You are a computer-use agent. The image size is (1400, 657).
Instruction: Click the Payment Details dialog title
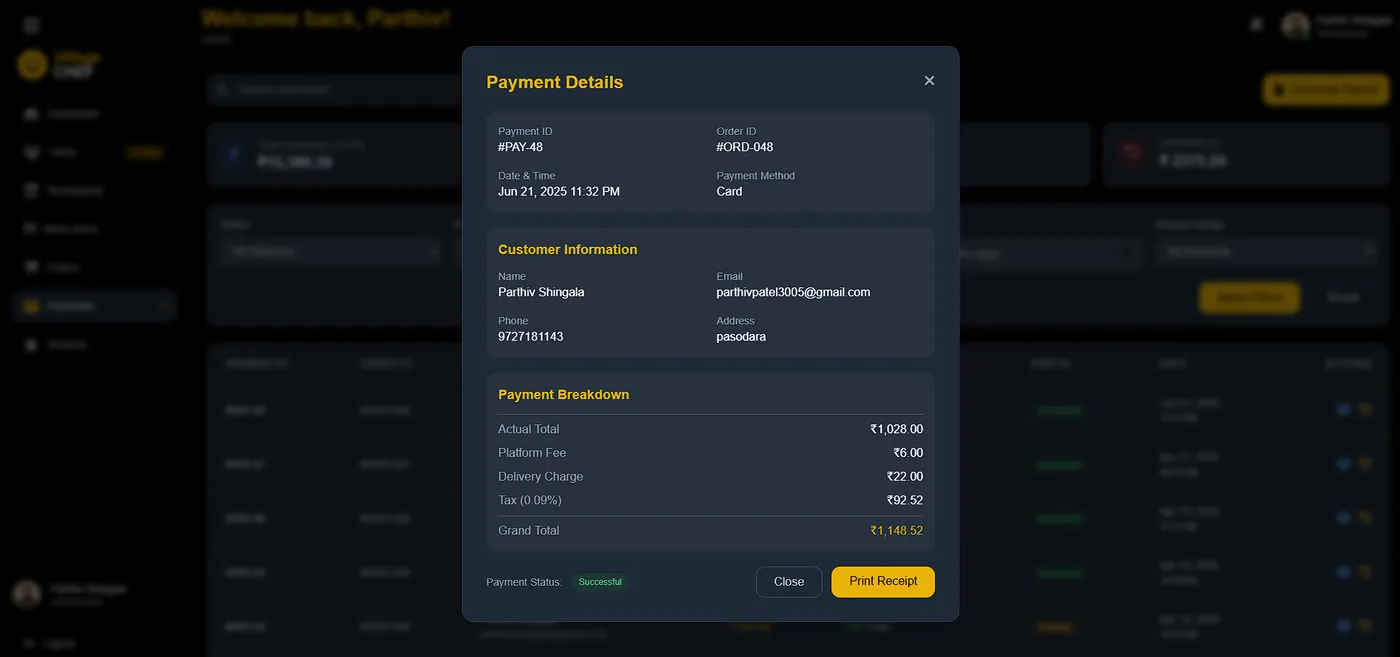pyautogui.click(x=555, y=82)
